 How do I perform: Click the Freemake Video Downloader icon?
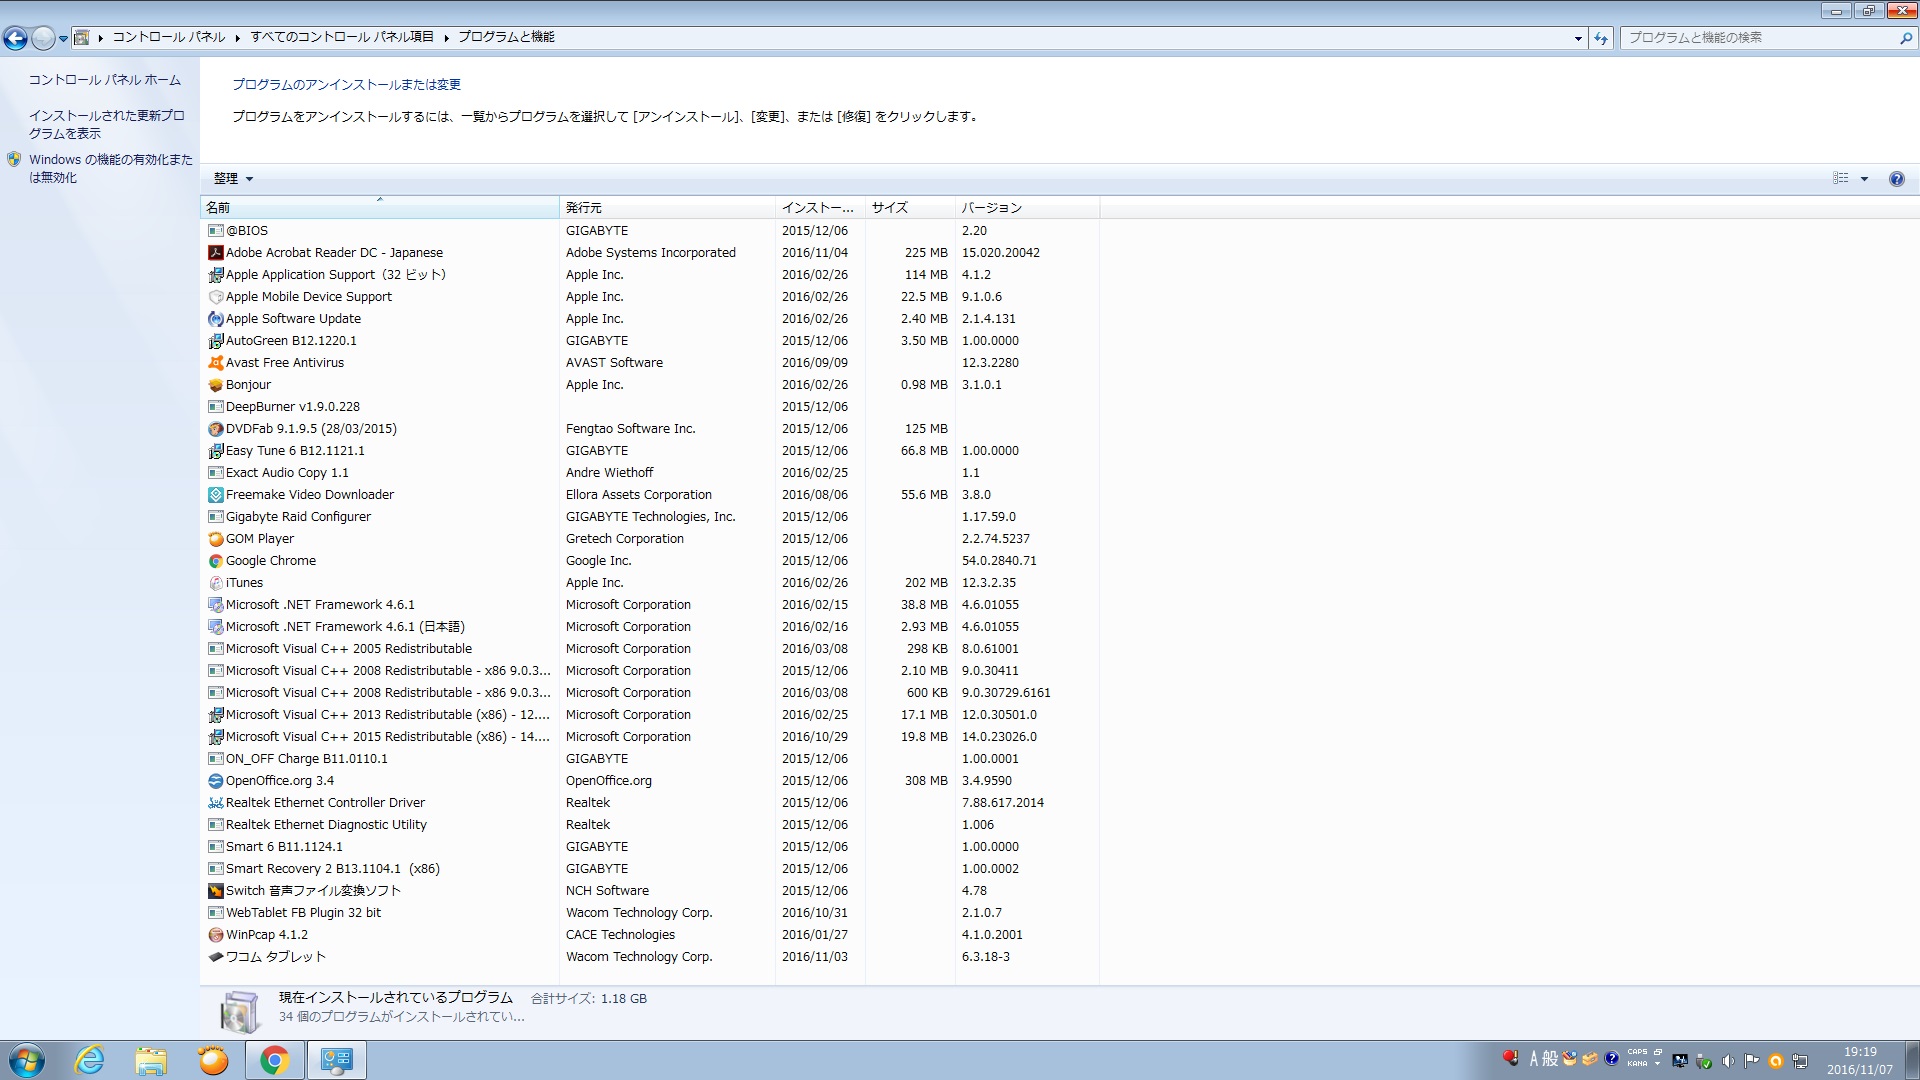215,495
